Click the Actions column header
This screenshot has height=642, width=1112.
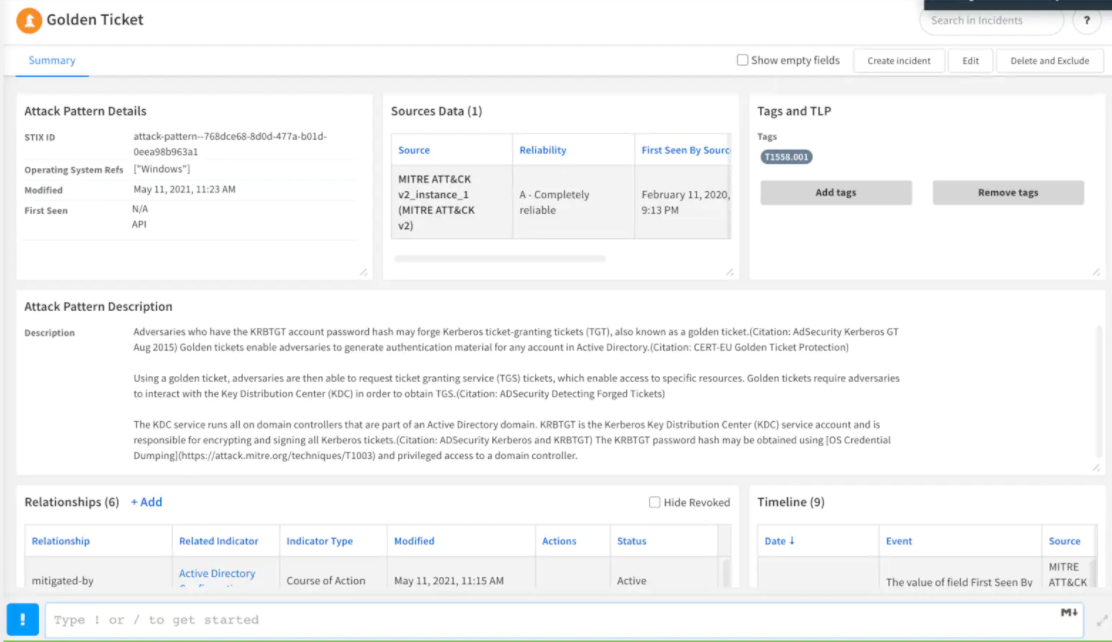559,541
